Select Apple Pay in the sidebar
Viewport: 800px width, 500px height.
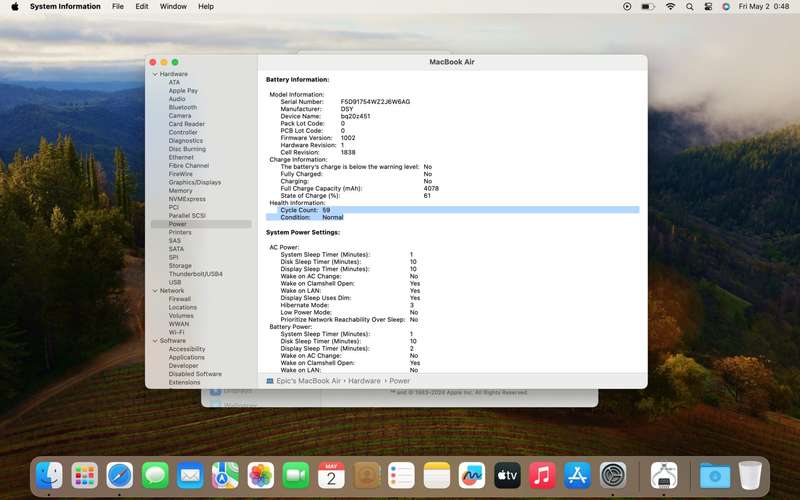pyautogui.click(x=183, y=91)
